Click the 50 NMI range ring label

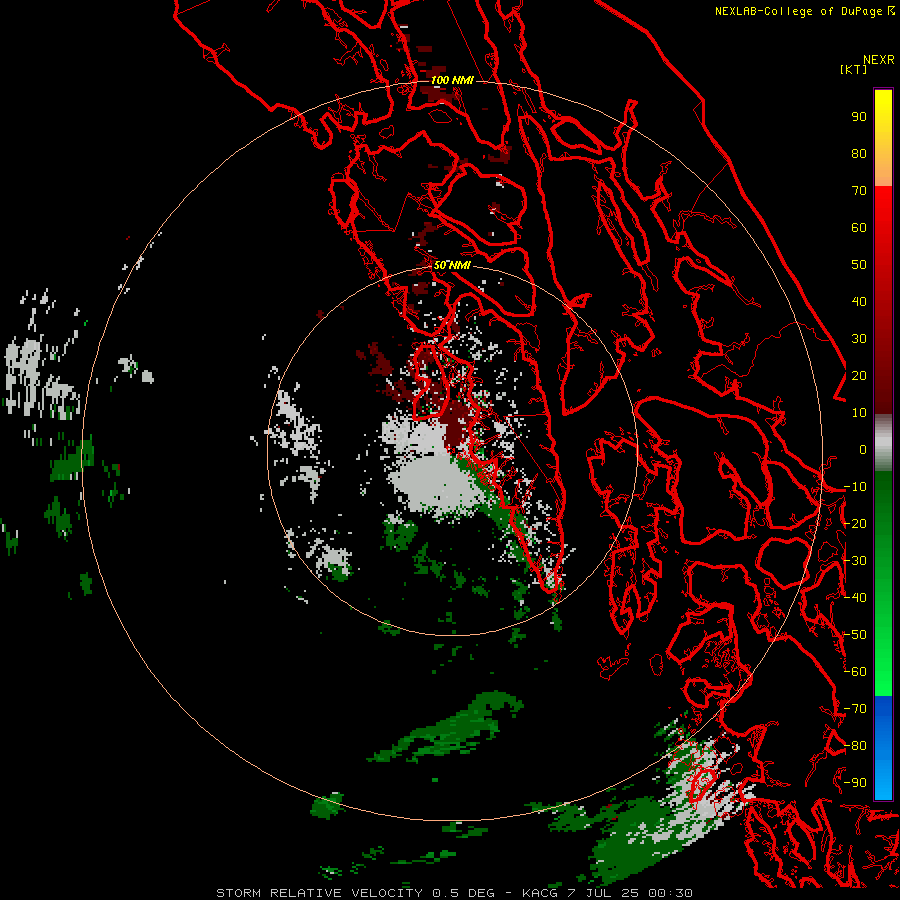click(x=452, y=265)
